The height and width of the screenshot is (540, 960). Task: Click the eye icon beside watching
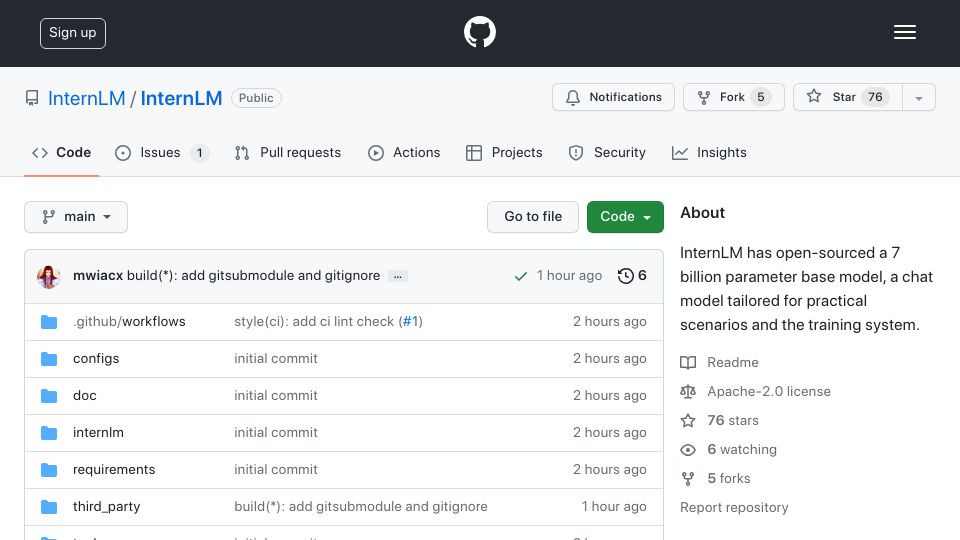[688, 450]
